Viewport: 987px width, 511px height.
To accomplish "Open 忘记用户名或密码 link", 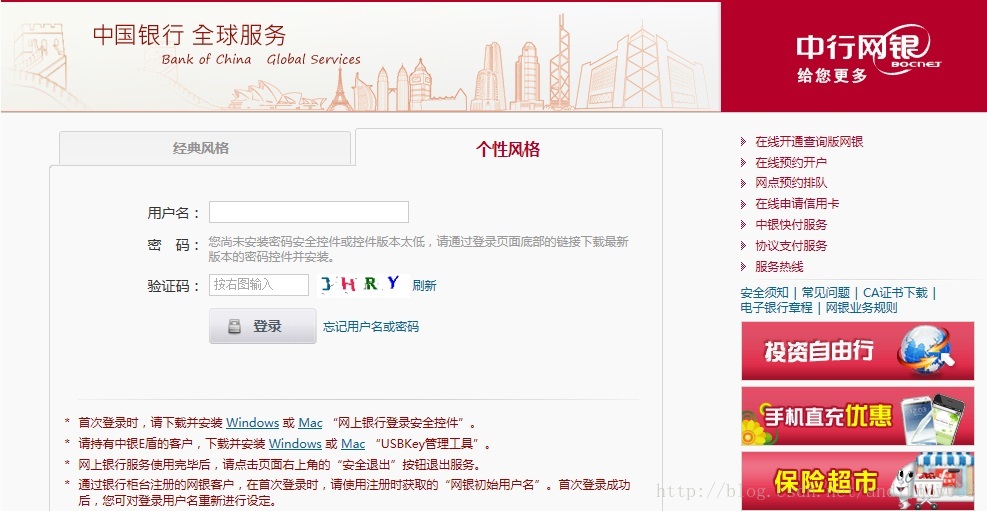I will 371,327.
